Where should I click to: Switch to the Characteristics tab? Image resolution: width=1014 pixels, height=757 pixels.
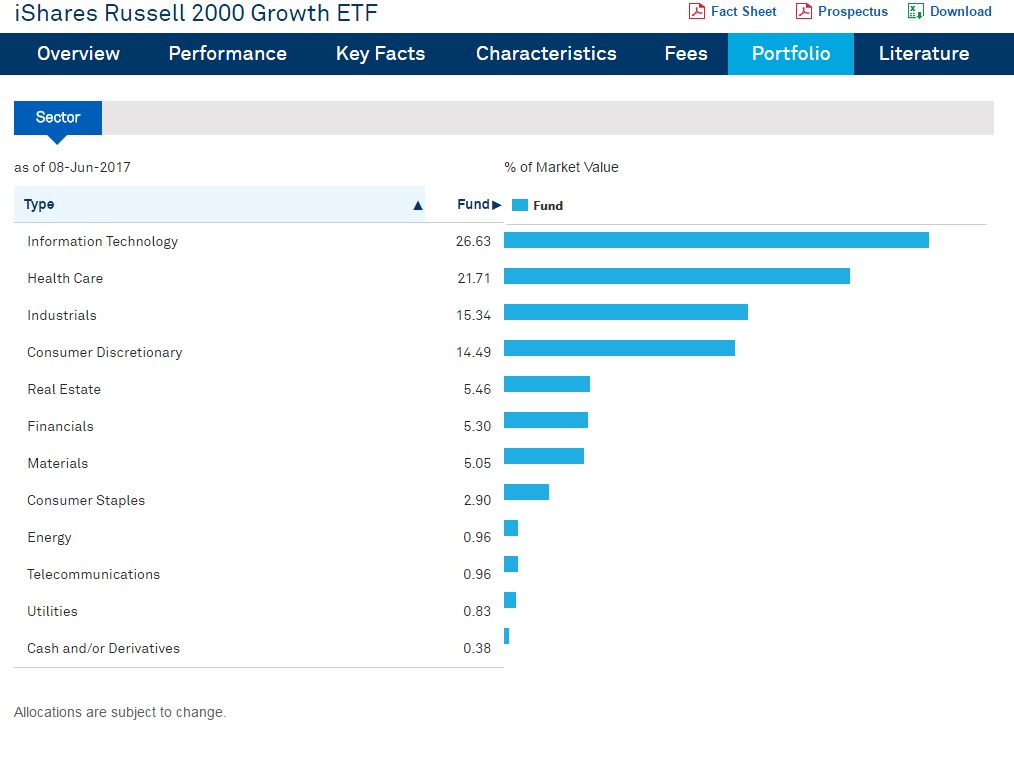(x=546, y=54)
